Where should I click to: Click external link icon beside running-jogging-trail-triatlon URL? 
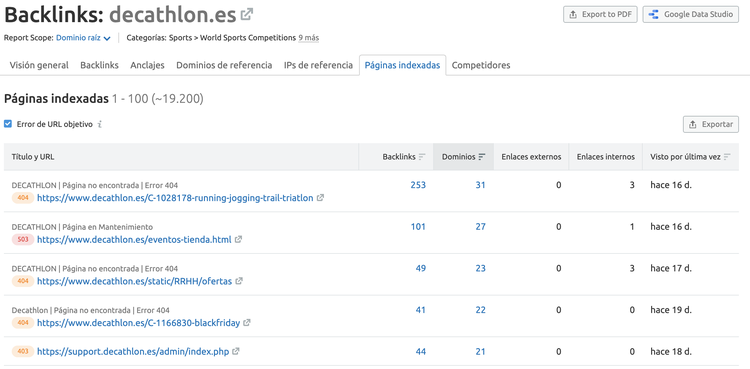point(320,198)
